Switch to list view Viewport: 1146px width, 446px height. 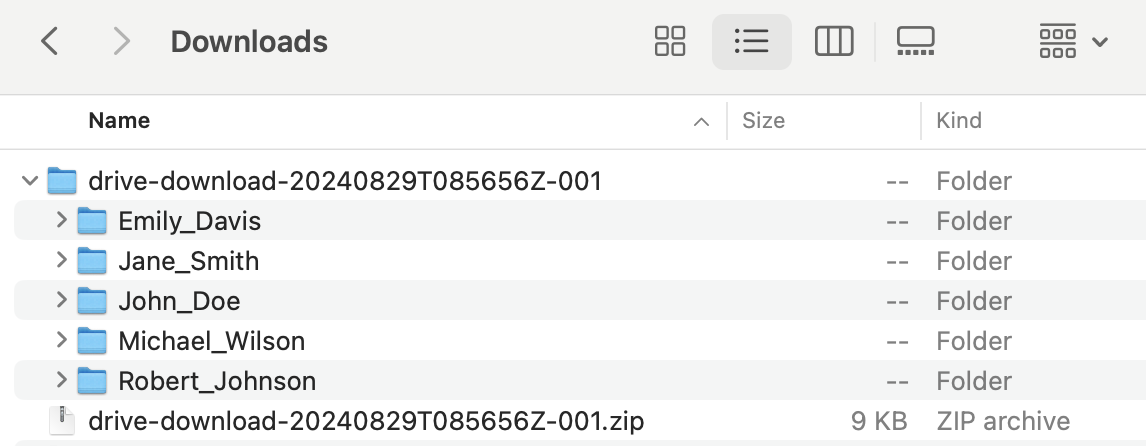(751, 42)
